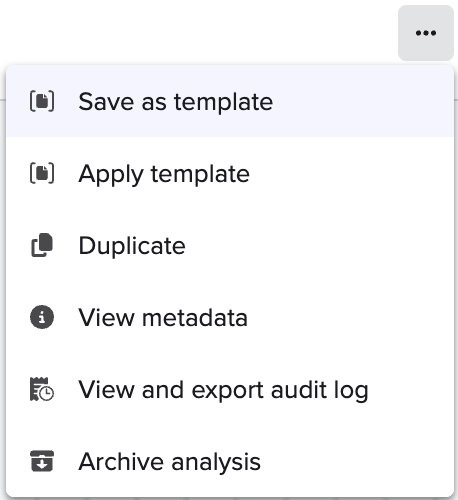Click the Archive analysis box icon
The image size is (458, 500).
coord(42,461)
